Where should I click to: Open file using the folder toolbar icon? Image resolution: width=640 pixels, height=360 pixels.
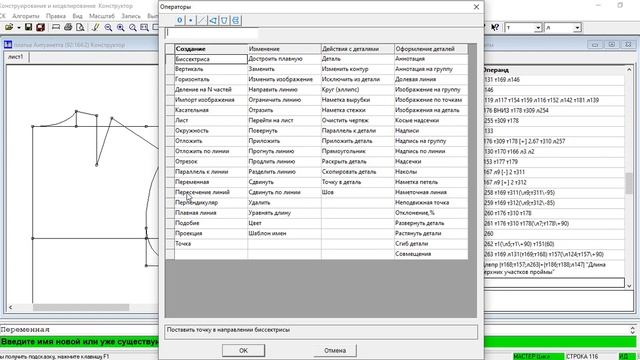[9, 27]
